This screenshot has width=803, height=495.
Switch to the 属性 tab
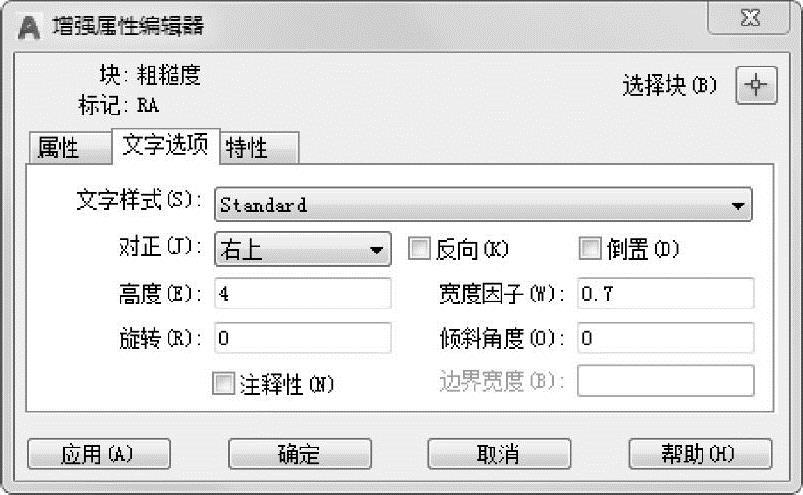click(60, 148)
